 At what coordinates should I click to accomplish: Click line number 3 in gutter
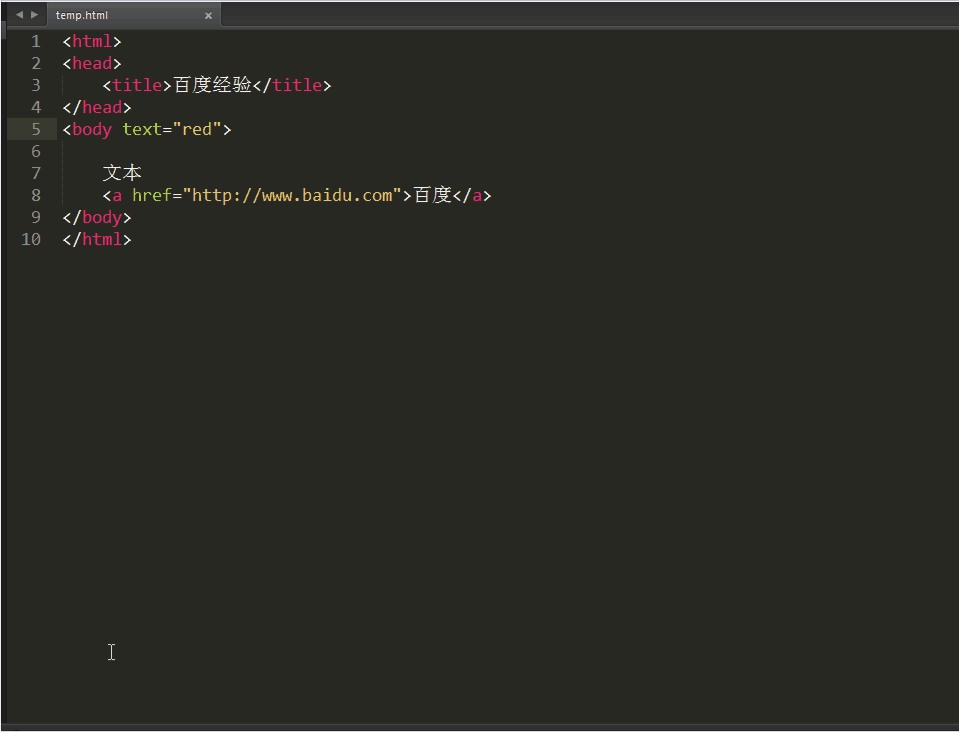(36, 86)
